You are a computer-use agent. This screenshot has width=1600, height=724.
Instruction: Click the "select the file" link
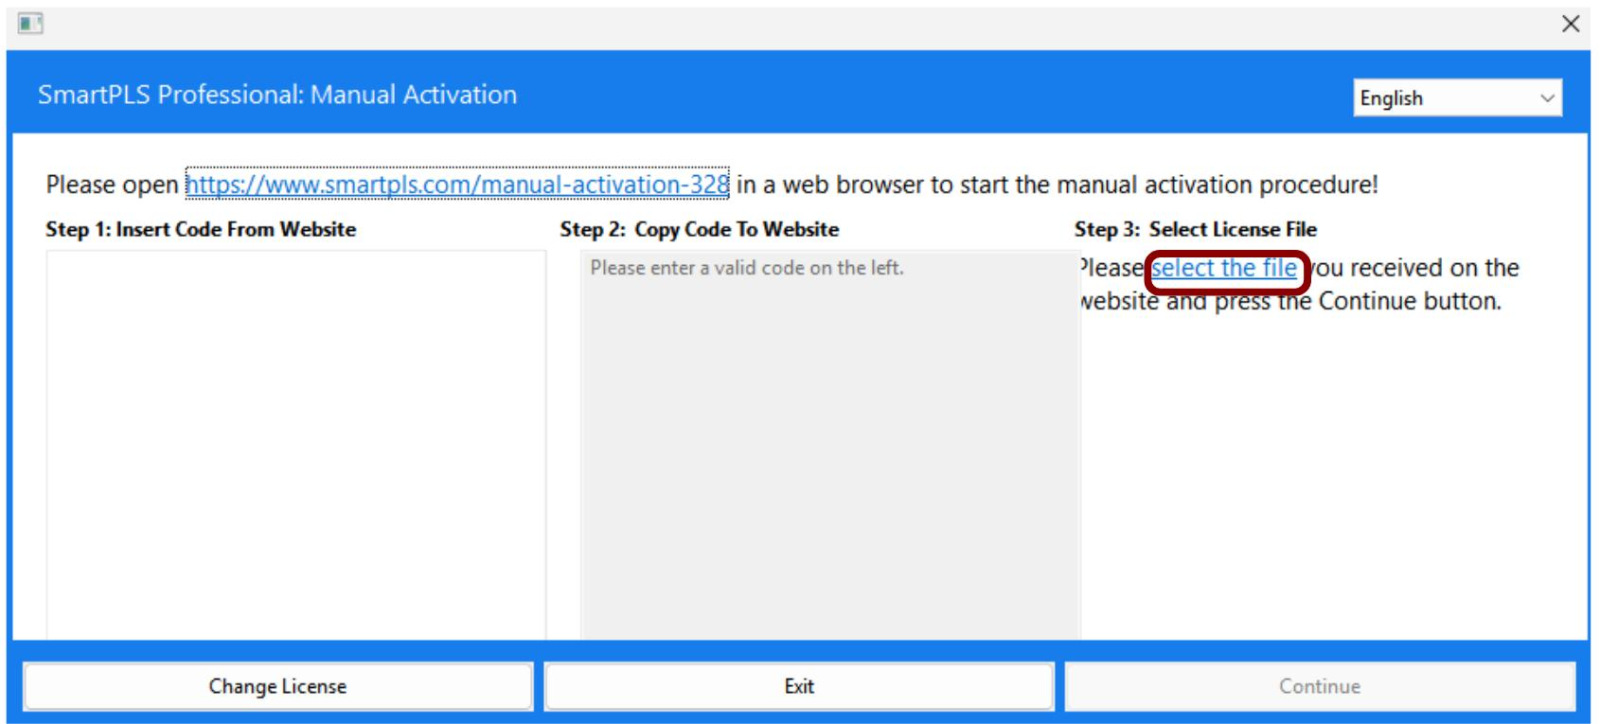1223,268
